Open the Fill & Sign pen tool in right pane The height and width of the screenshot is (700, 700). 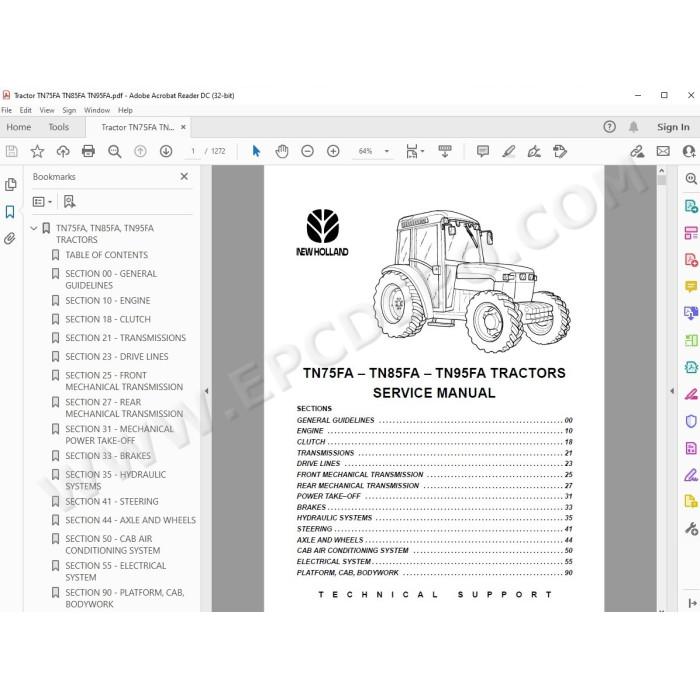click(691, 475)
